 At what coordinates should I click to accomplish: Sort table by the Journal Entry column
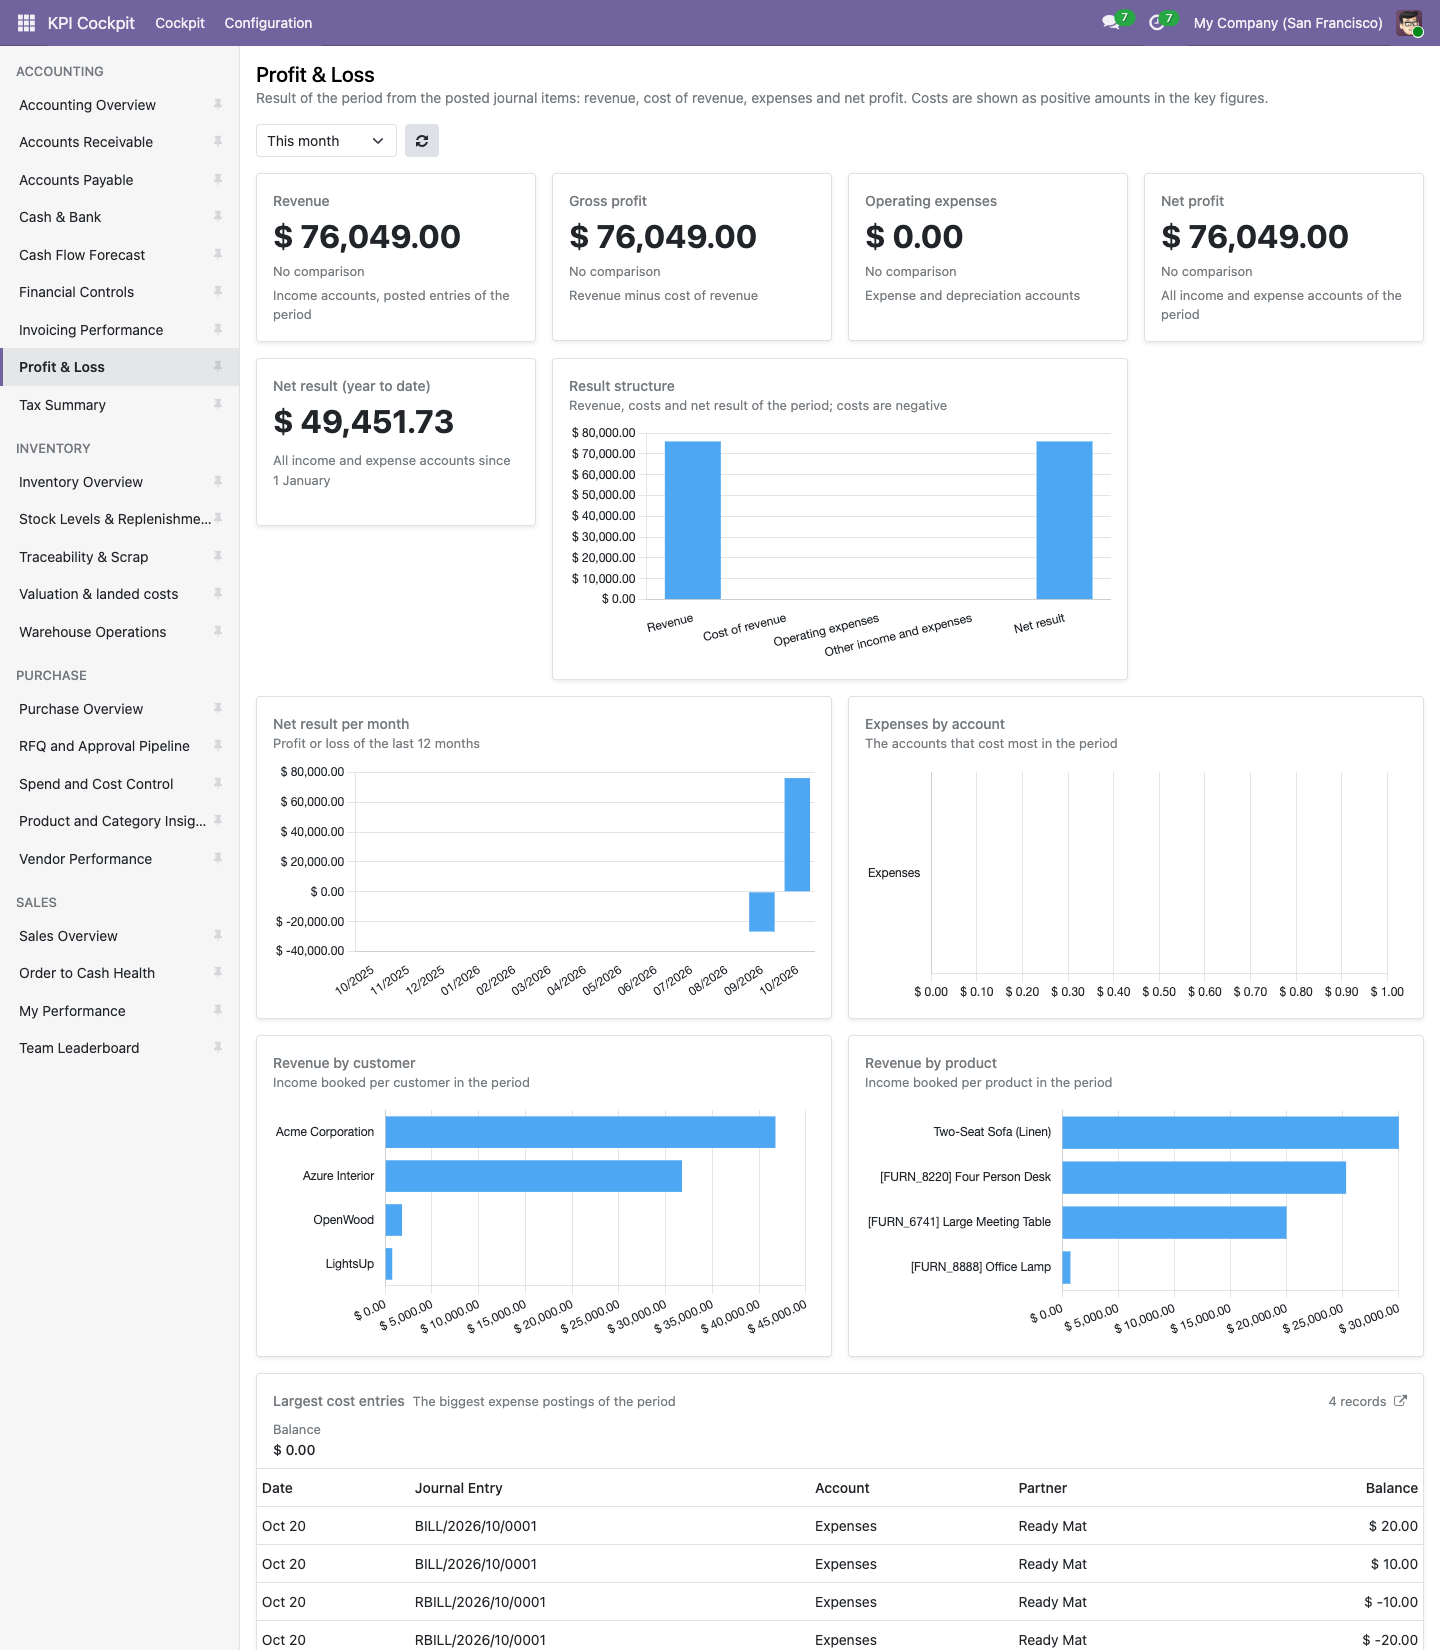coord(458,1488)
